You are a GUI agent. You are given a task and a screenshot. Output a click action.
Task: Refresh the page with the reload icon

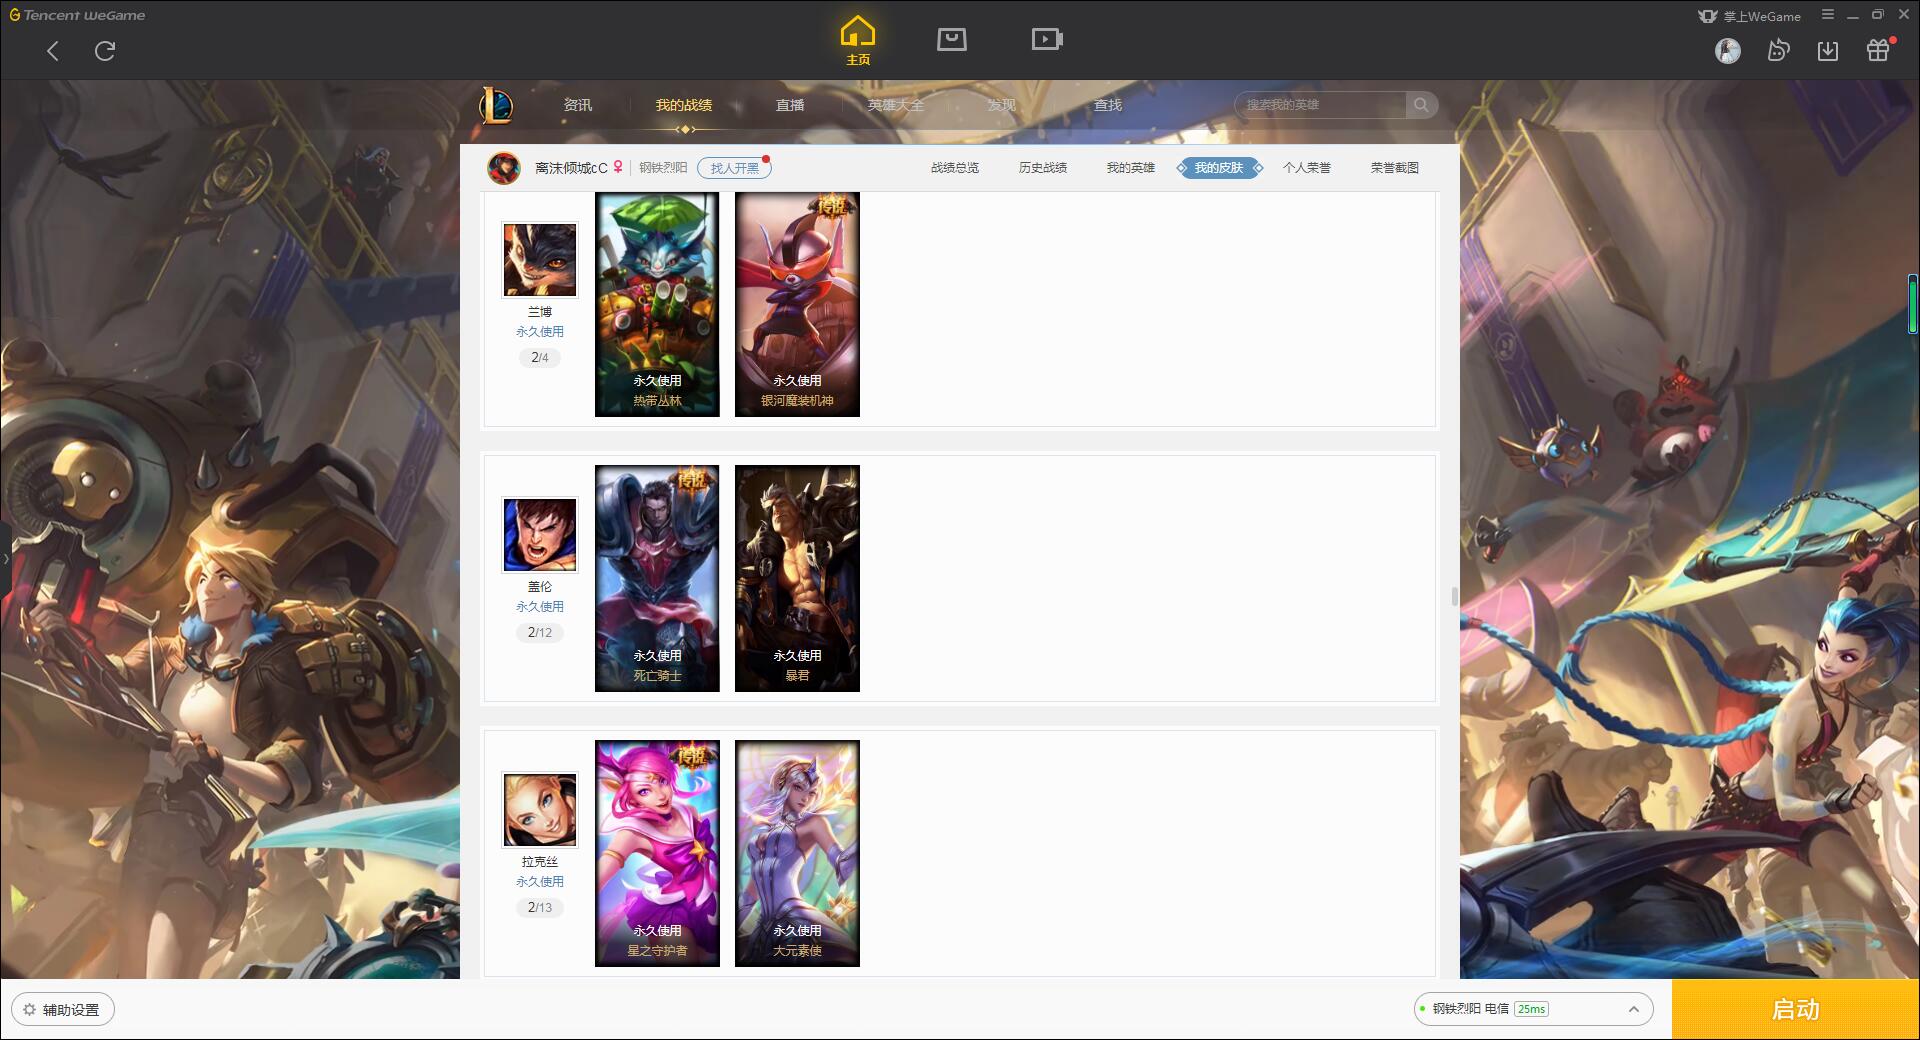[105, 51]
